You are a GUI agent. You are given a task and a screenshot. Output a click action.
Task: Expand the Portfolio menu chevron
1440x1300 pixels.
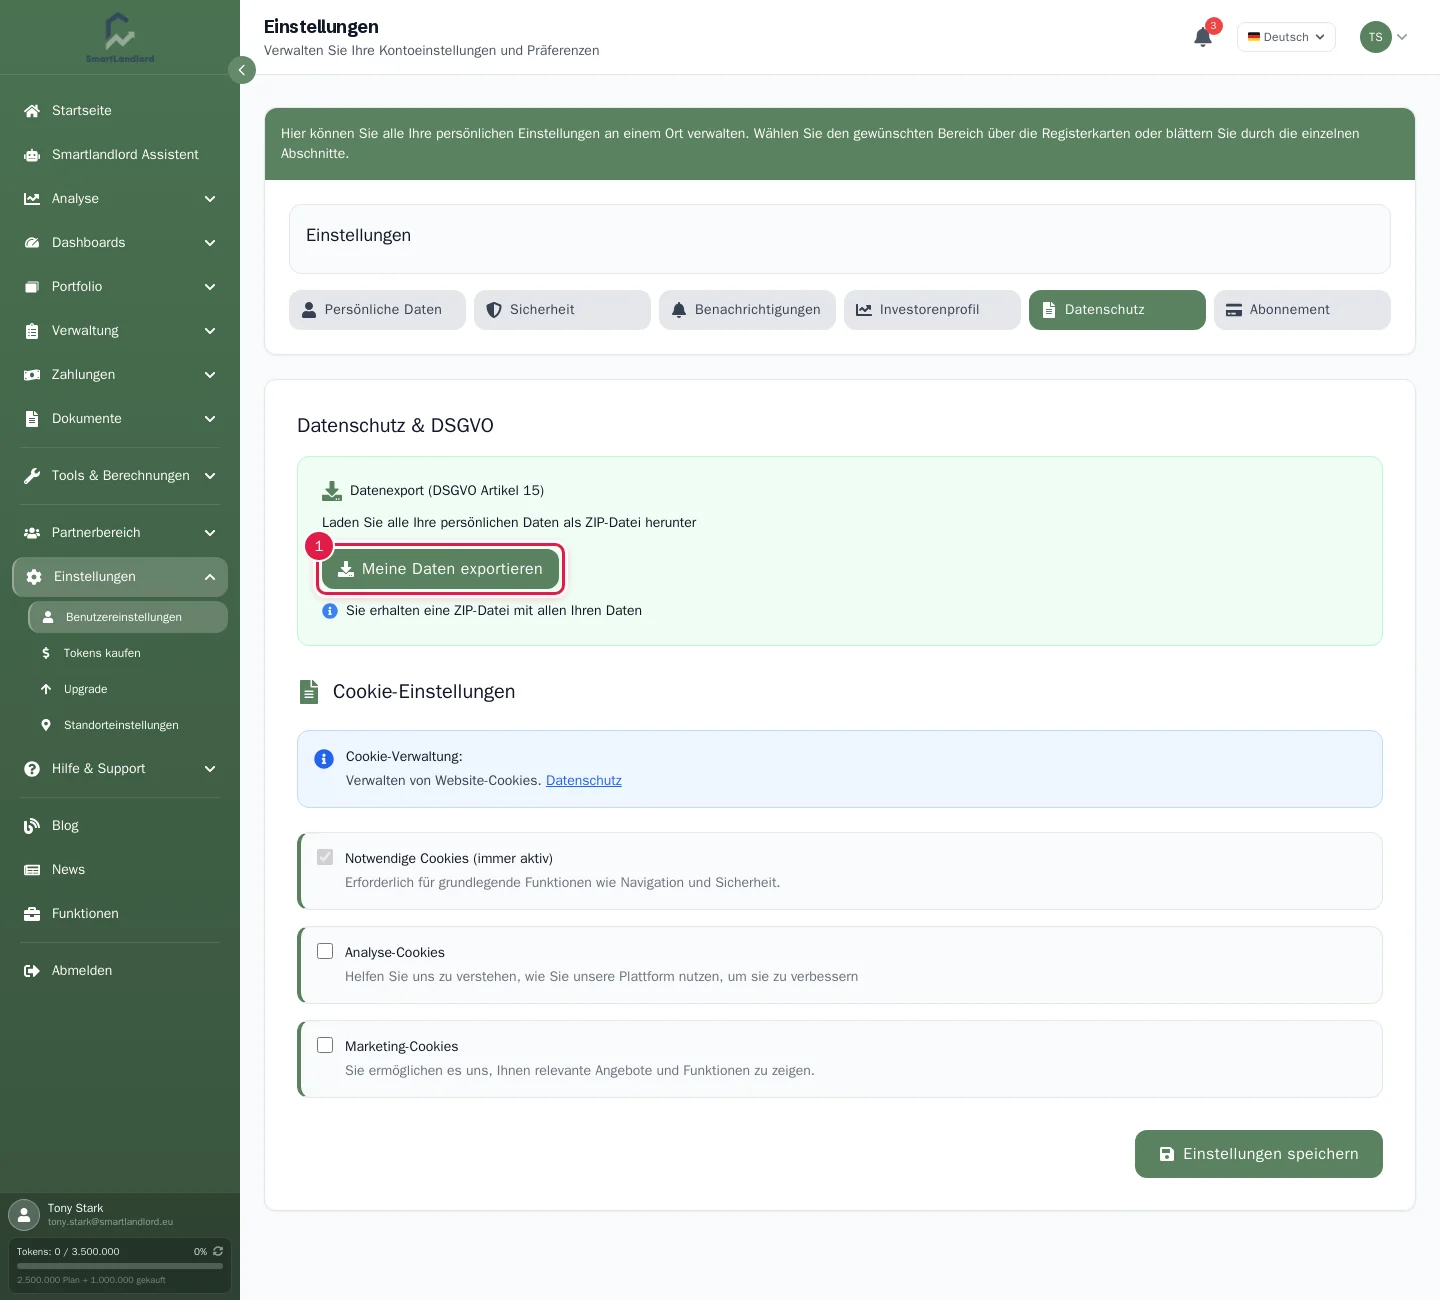(x=210, y=287)
